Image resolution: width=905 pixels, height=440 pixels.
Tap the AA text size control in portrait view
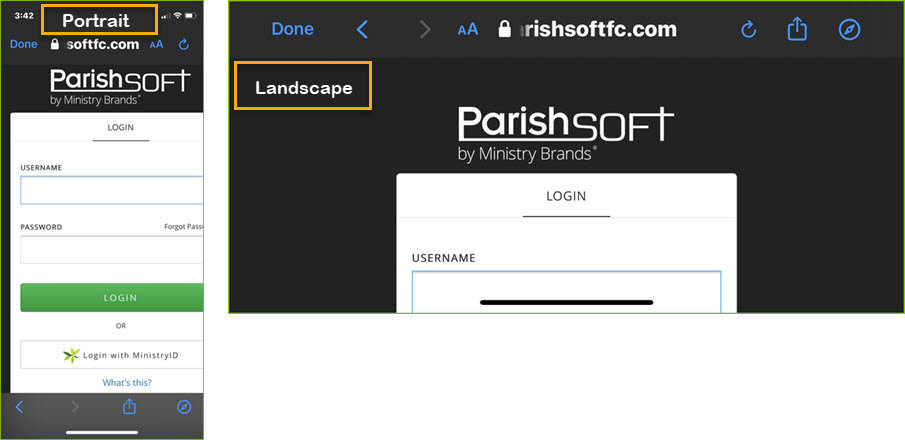tap(156, 44)
